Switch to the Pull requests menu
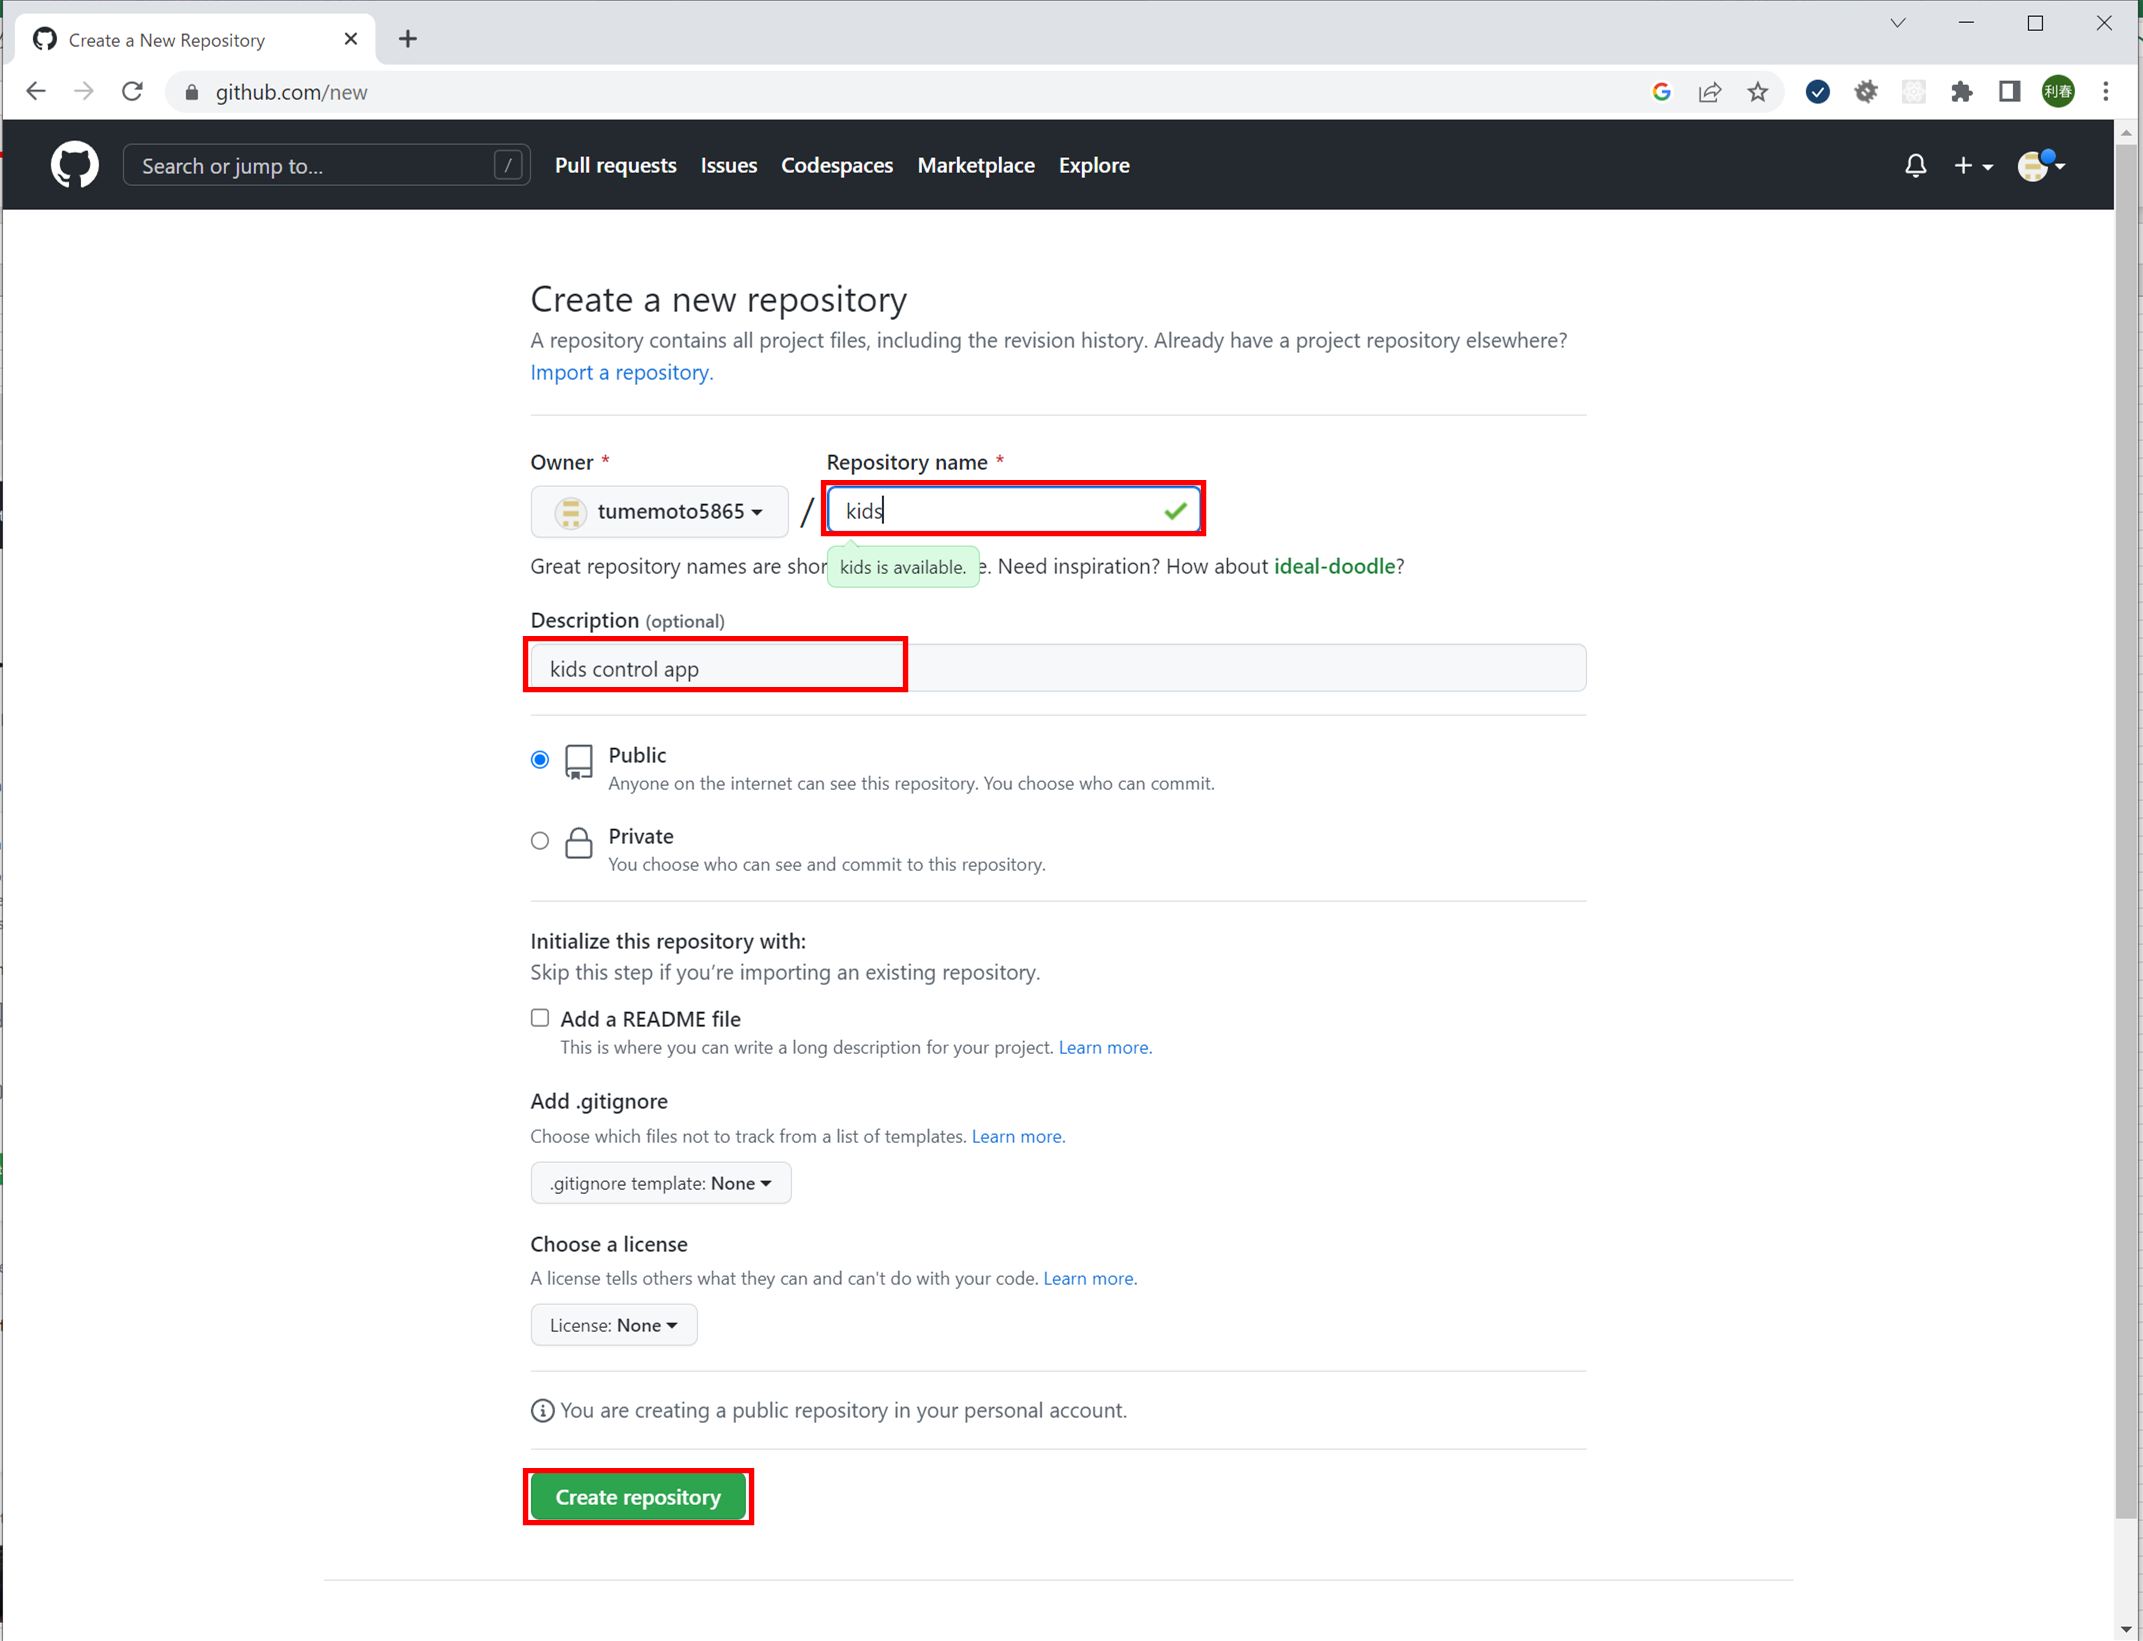Viewport: 2143px width, 1641px height. (x=615, y=165)
